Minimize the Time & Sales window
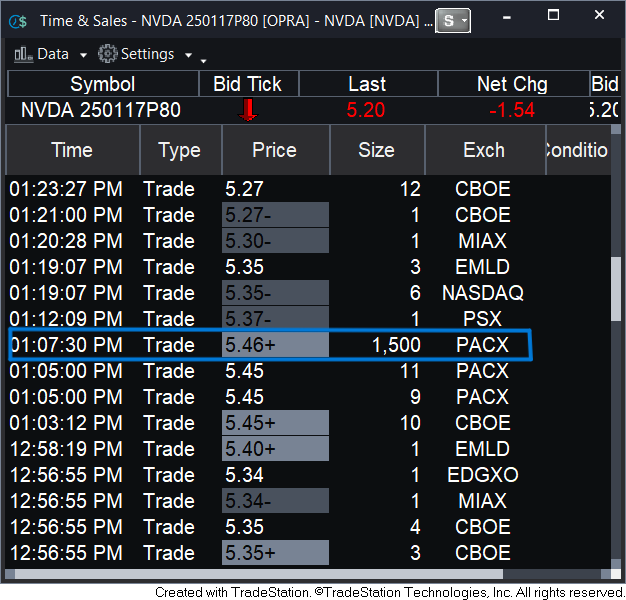Screen dimensions: 626x600 click(507, 17)
